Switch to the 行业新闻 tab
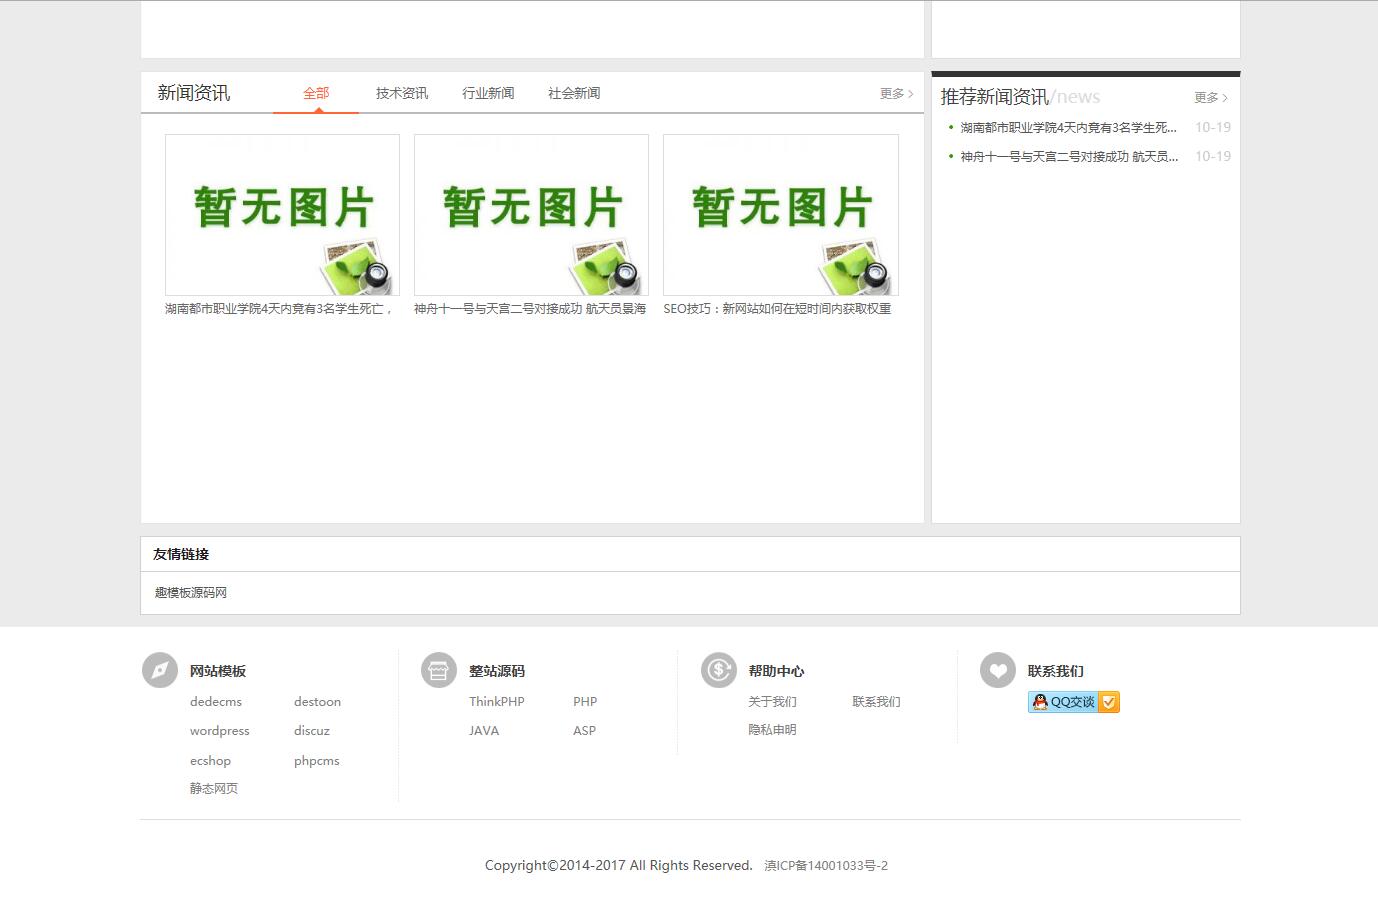This screenshot has height=913, width=1378. pos(488,93)
